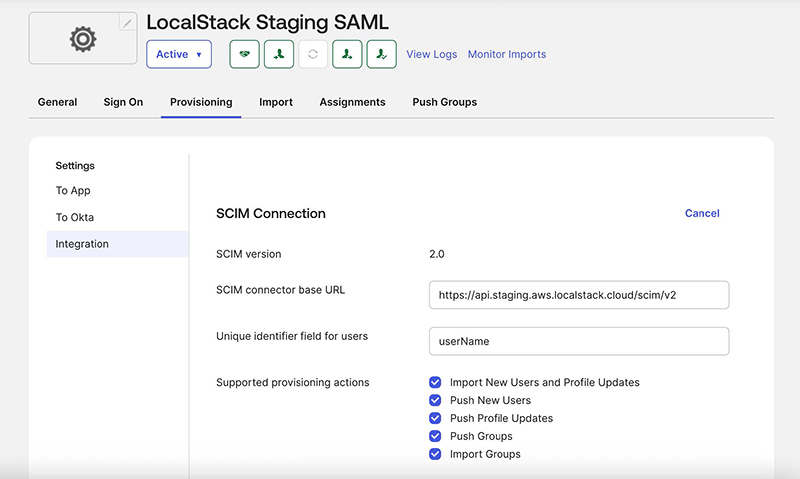The height and width of the screenshot is (479, 800).
Task: Click the gear app logo placeholder
Action: click(83, 39)
